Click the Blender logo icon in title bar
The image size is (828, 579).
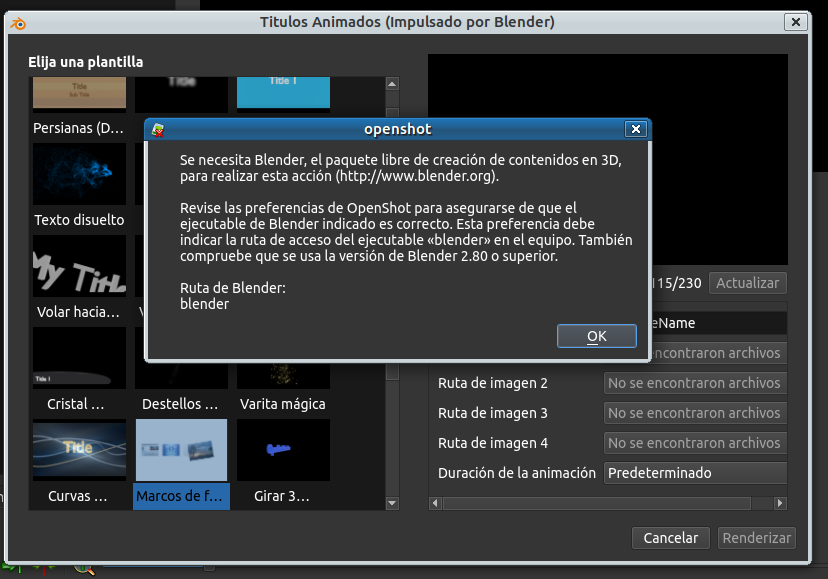point(18,23)
